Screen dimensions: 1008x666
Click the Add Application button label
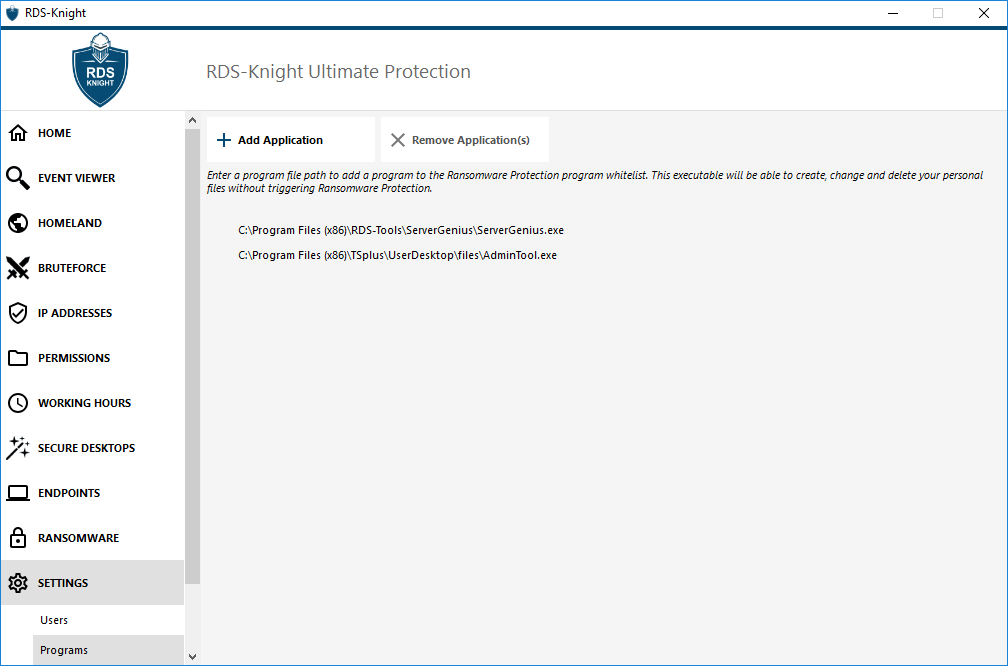point(280,140)
